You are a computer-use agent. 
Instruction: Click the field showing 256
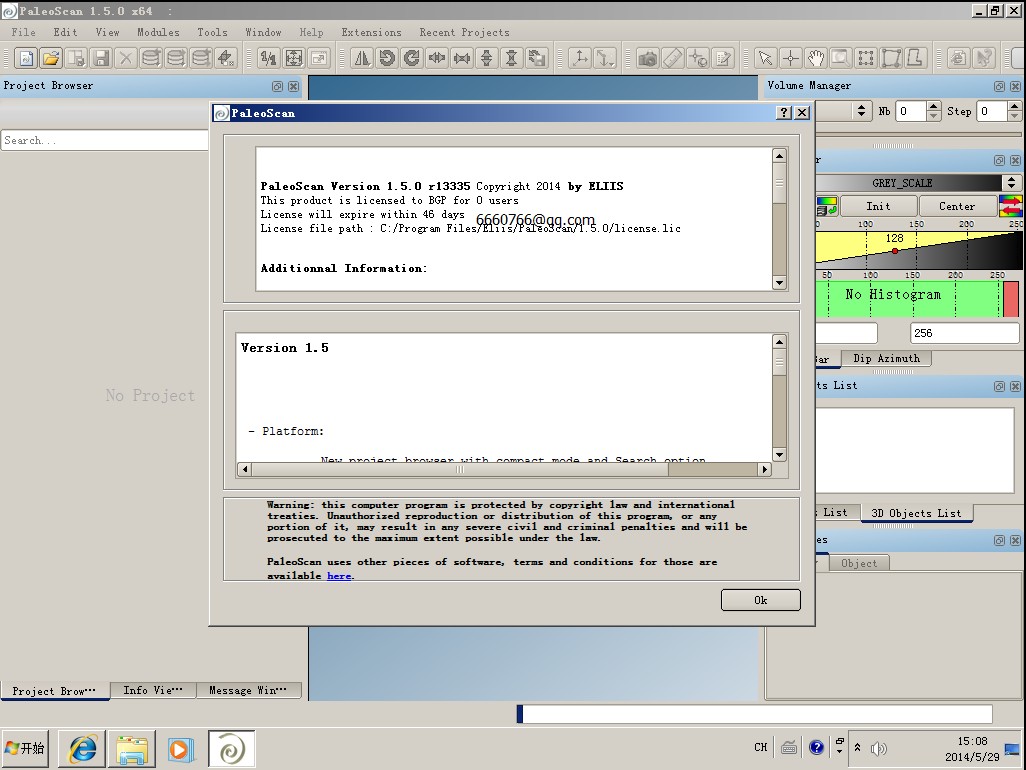click(x=964, y=333)
